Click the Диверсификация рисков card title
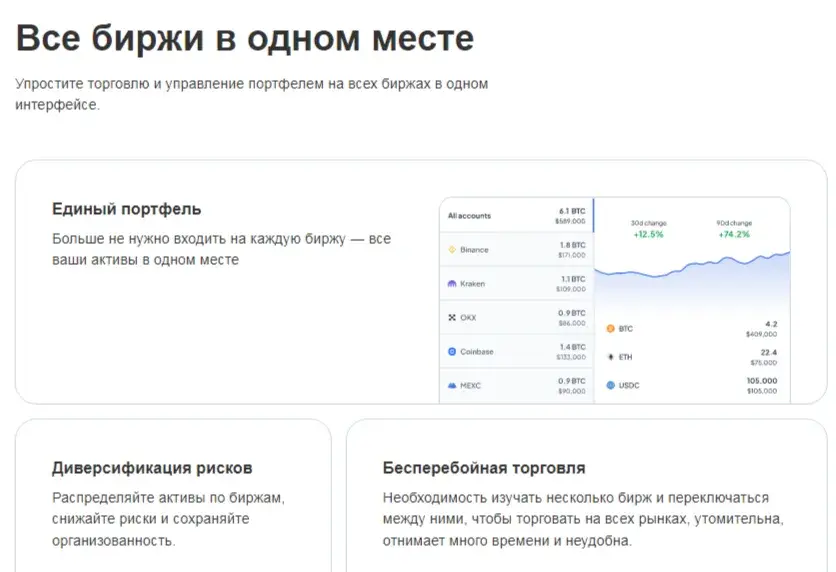Viewport: 836px width, 572px height. pyautogui.click(x=152, y=468)
